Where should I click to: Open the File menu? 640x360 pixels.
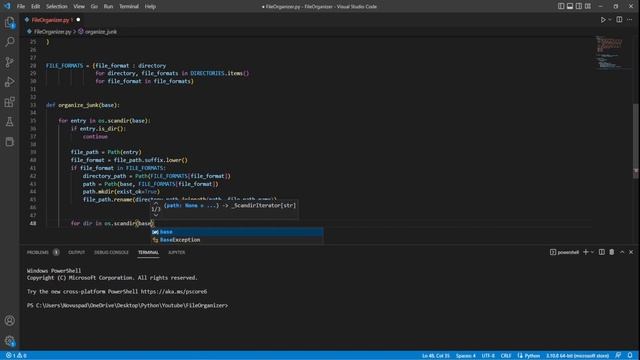click(x=21, y=7)
